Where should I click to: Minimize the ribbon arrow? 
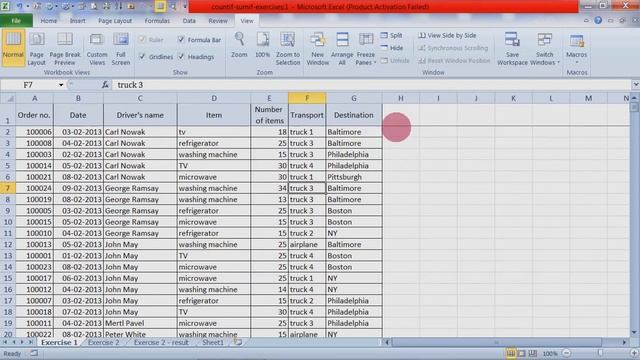[x=586, y=20]
